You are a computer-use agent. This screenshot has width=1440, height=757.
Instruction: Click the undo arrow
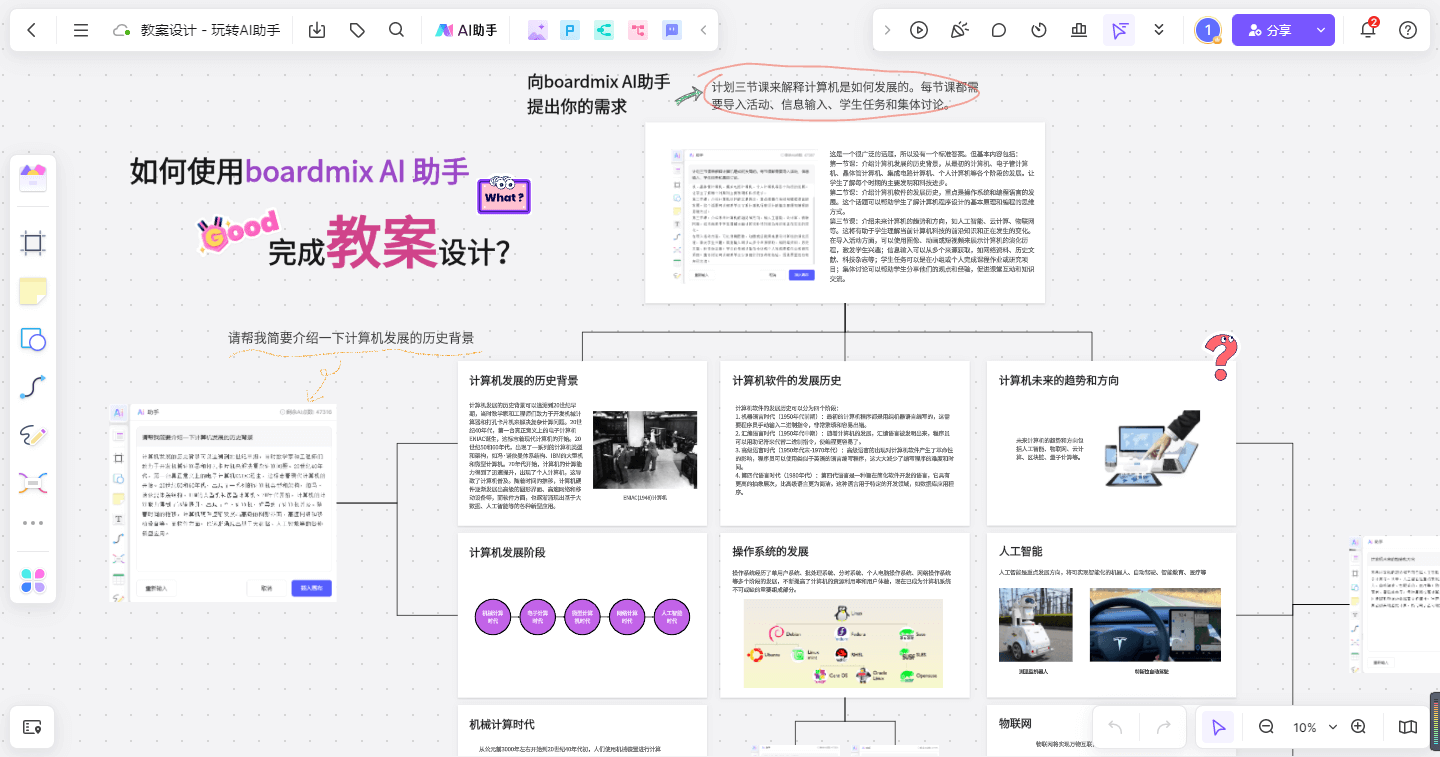pos(1116,727)
